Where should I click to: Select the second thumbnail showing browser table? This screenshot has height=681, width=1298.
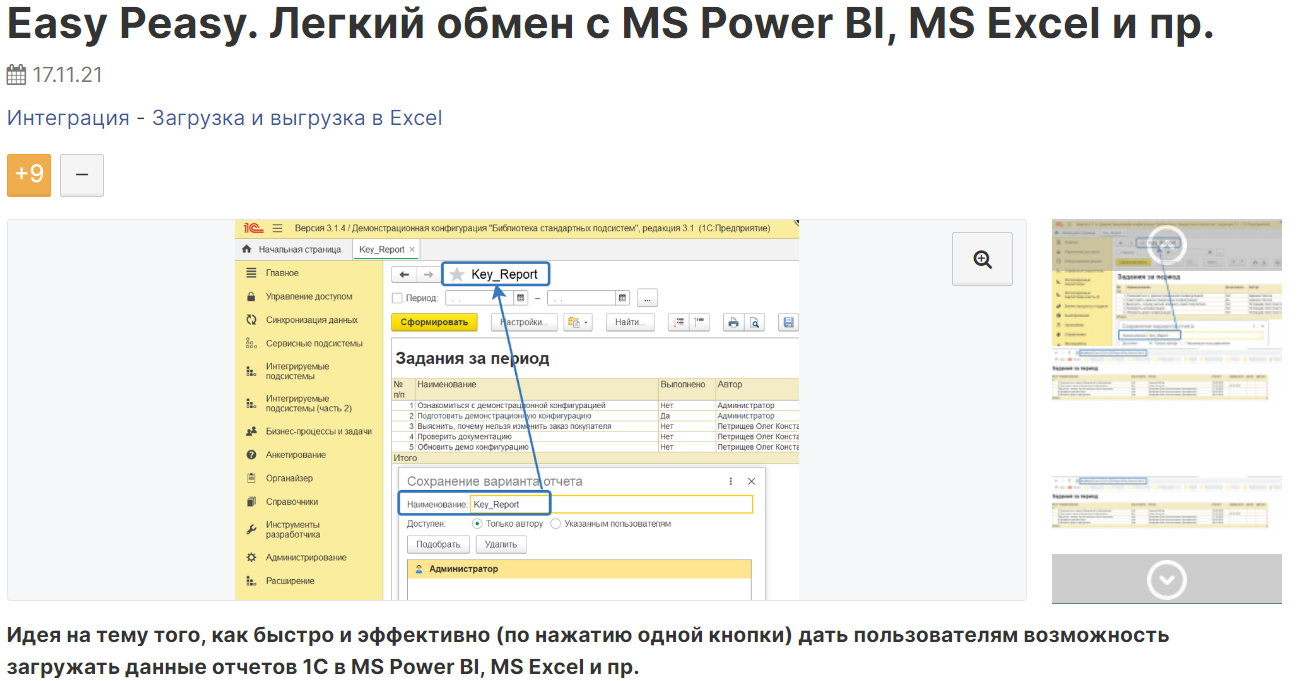click(1166, 374)
